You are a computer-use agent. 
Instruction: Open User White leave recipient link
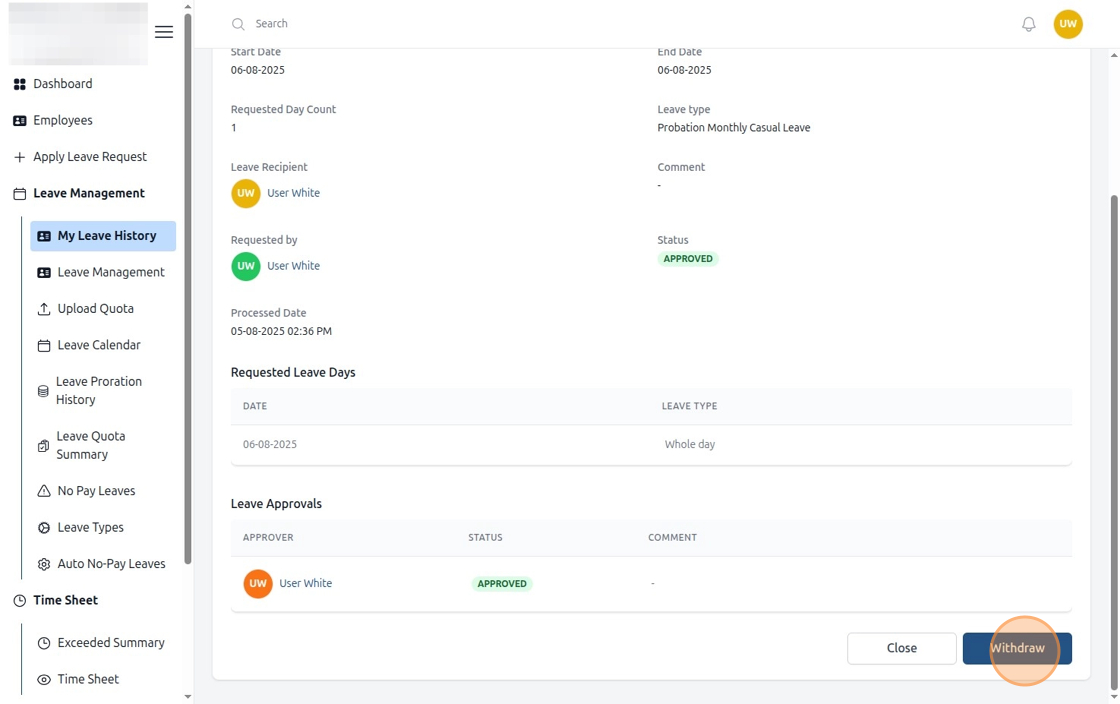293,193
